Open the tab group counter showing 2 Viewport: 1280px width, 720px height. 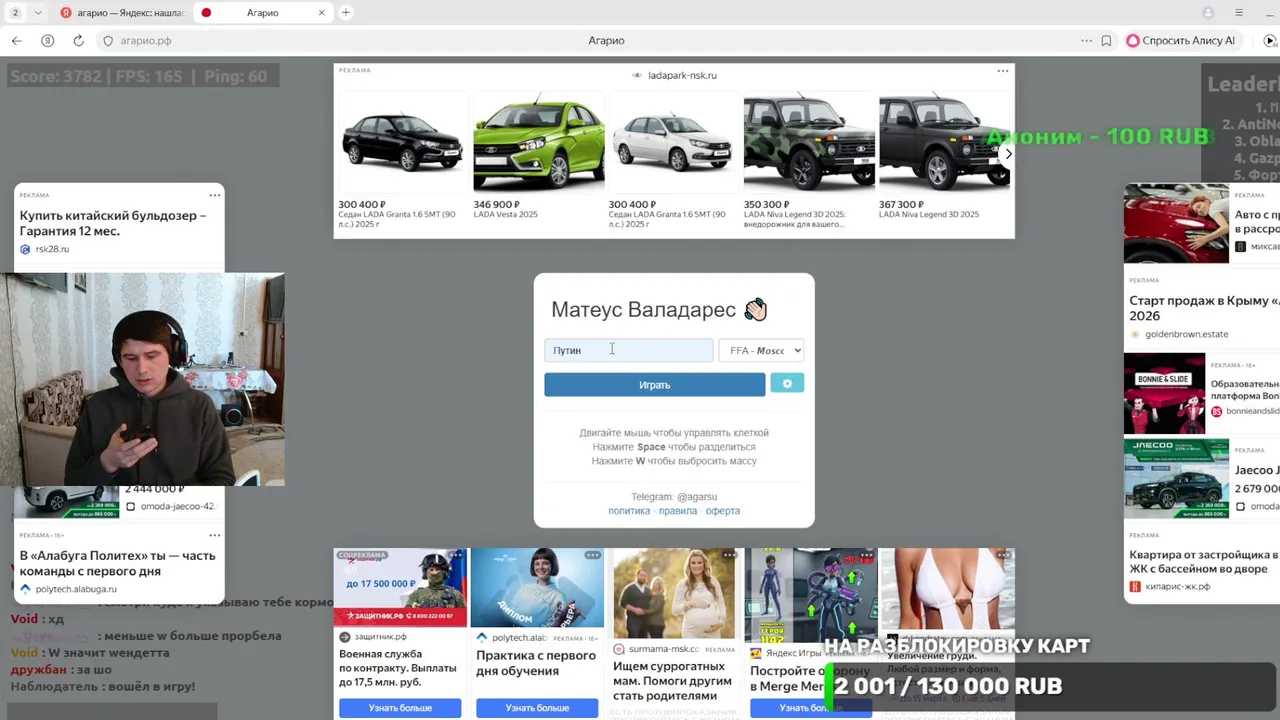click(15, 12)
